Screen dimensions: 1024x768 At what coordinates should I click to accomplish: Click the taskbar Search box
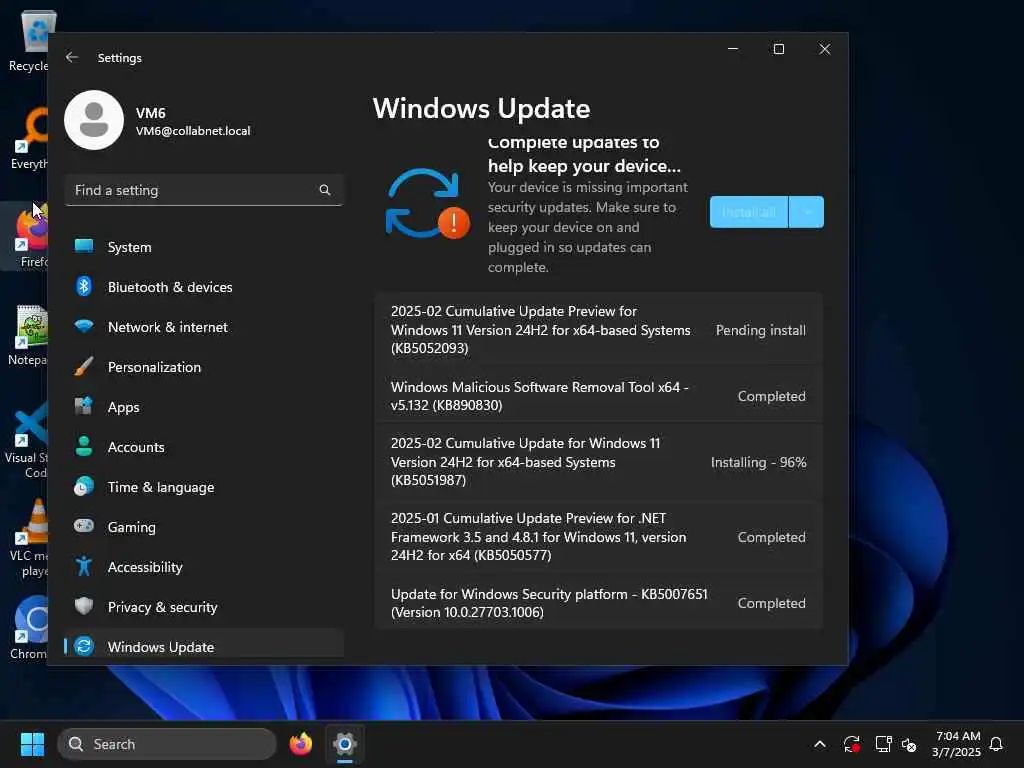[x=167, y=744]
